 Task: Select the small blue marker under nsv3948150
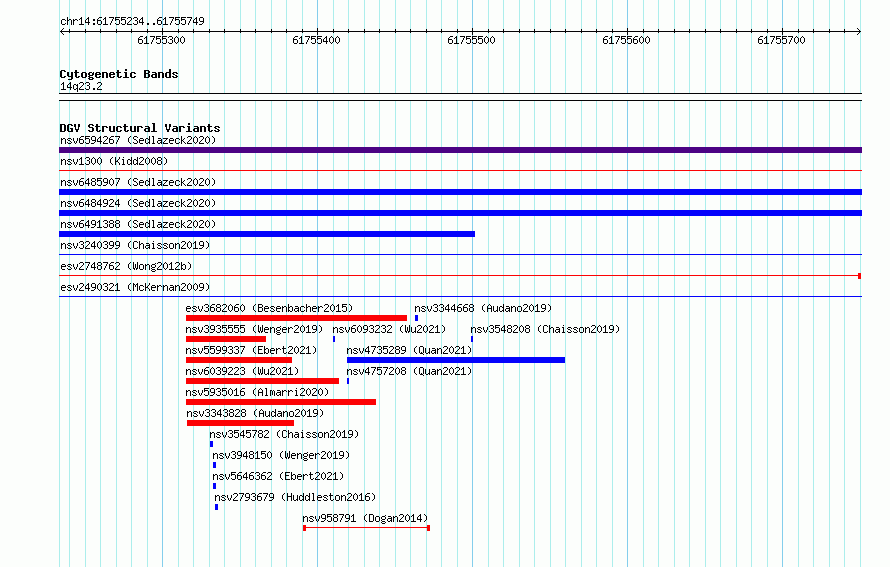point(214,465)
